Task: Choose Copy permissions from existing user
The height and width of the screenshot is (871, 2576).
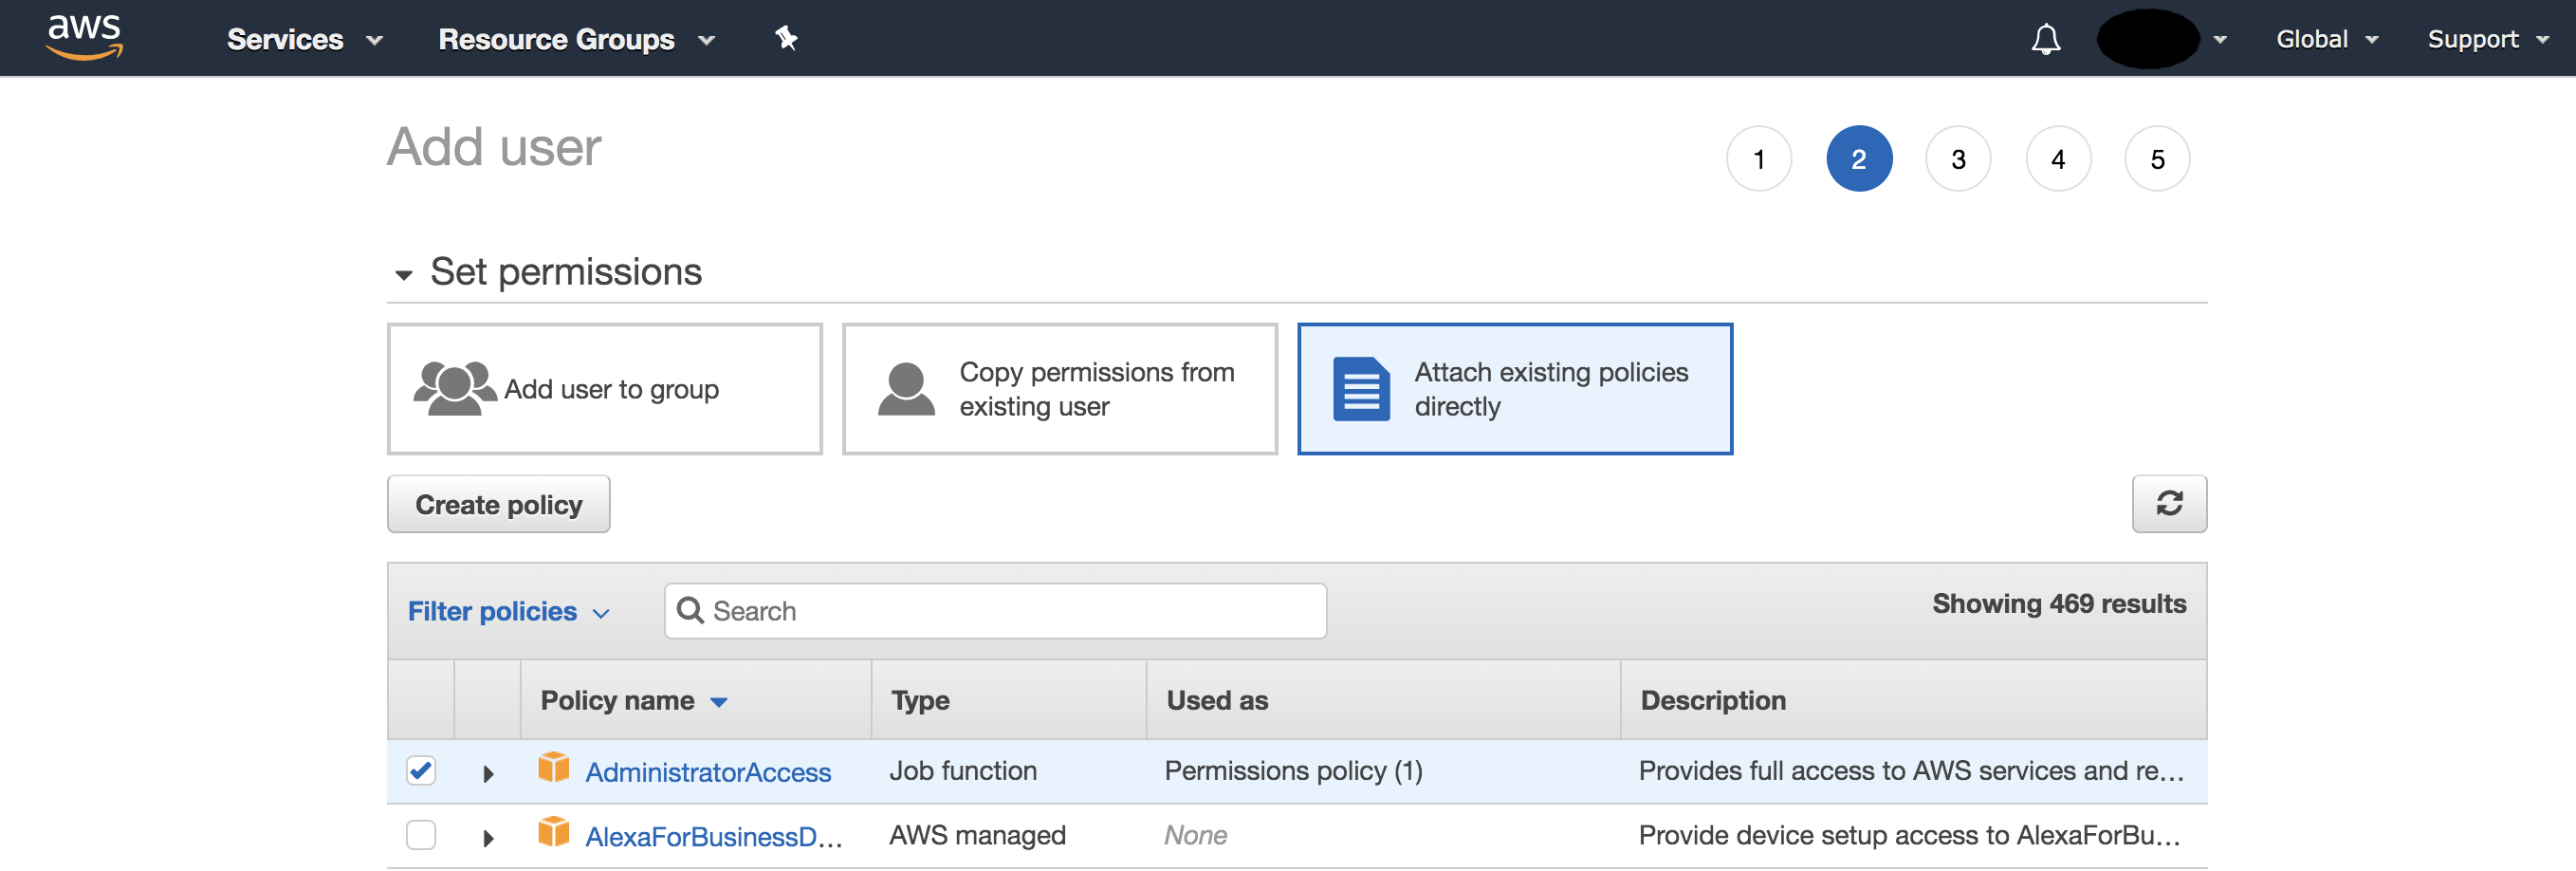Action: tap(1059, 389)
